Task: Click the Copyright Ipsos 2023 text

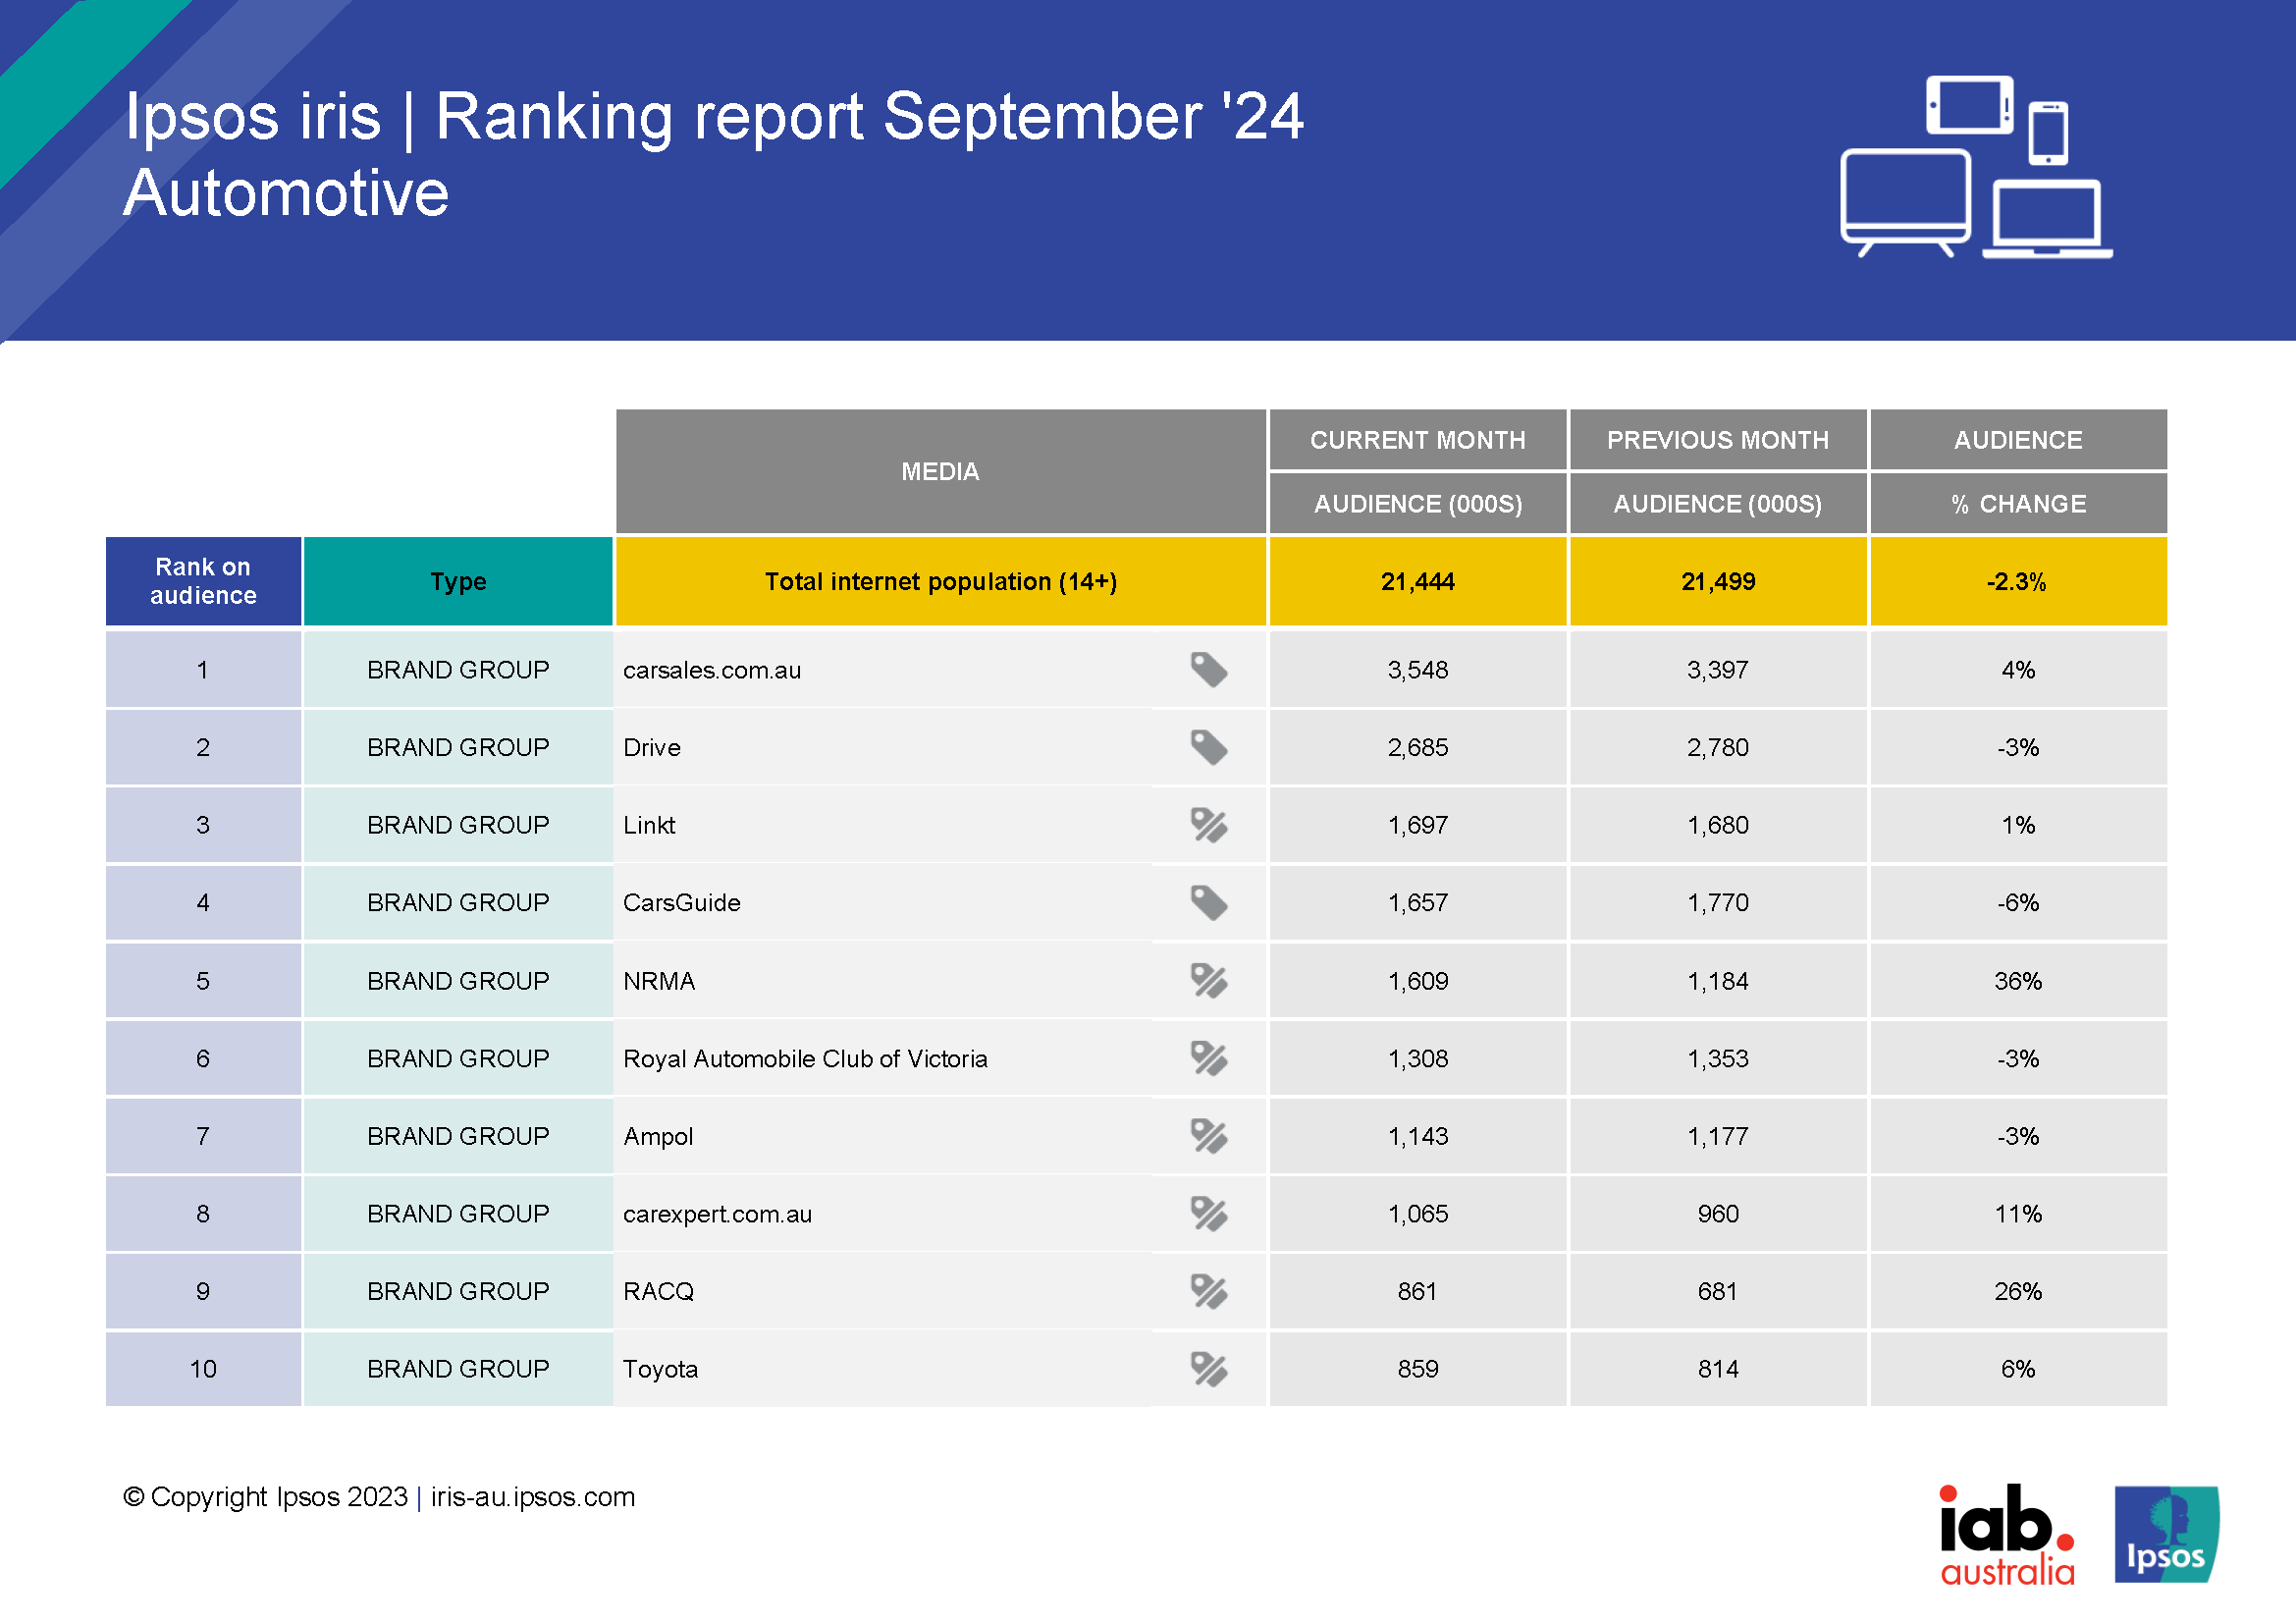Action: click(266, 1497)
